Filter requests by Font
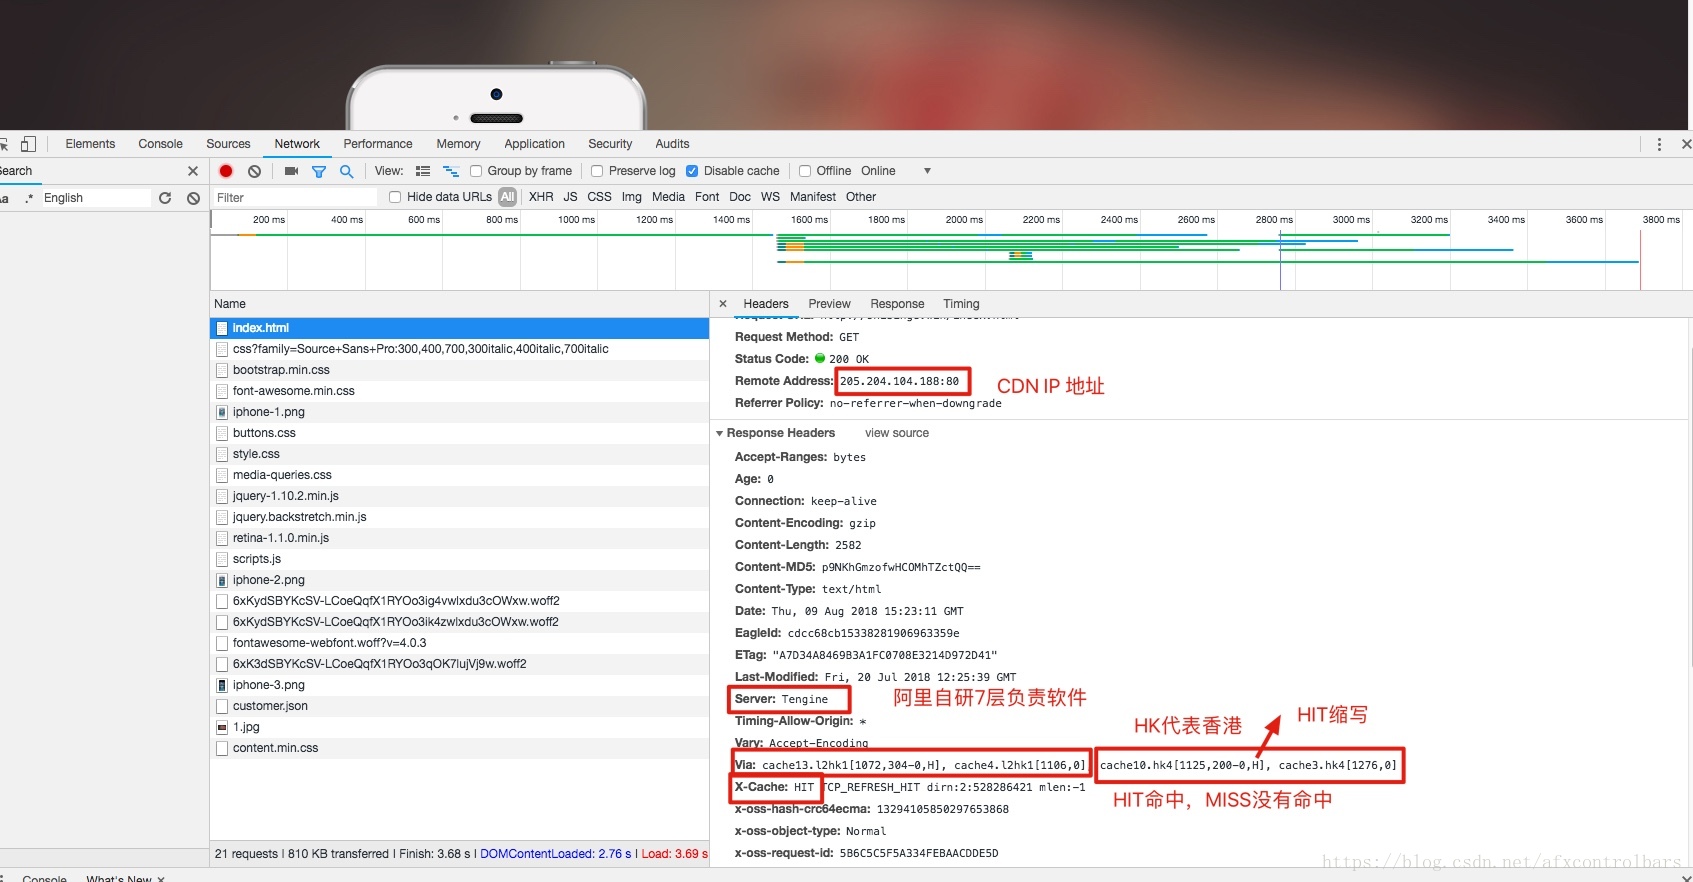The height and width of the screenshot is (882, 1693). coord(707,197)
